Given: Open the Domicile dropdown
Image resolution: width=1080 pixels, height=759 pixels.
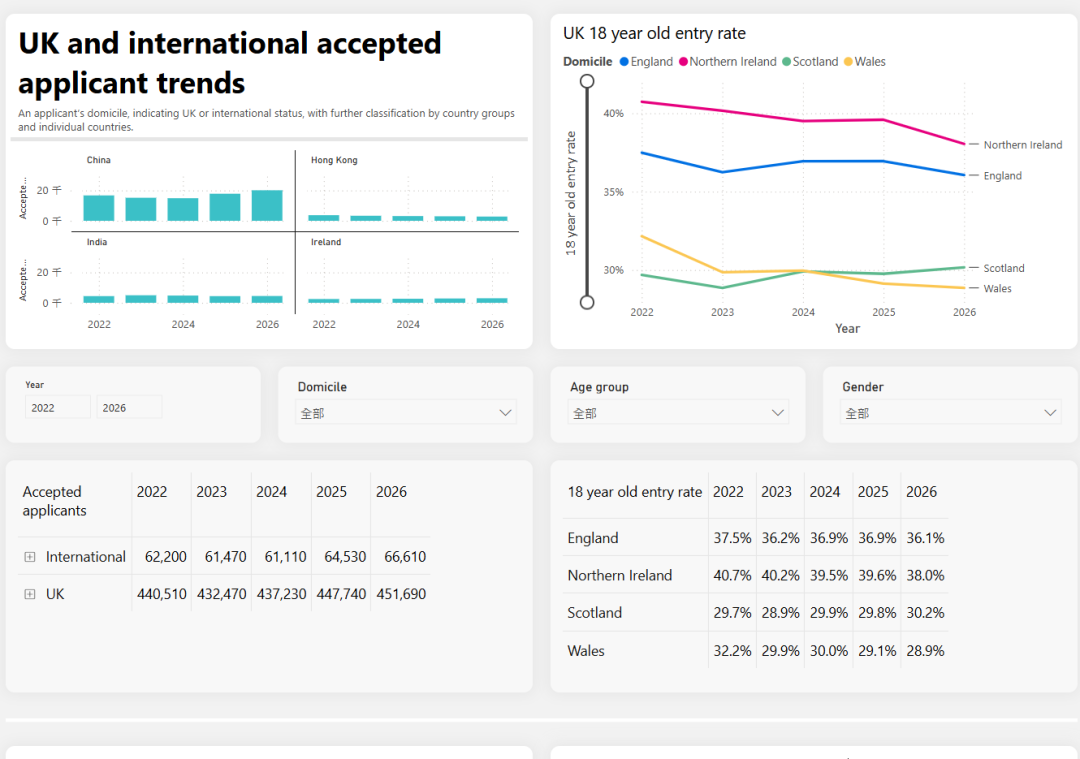Looking at the screenshot, I should pyautogui.click(x=406, y=413).
